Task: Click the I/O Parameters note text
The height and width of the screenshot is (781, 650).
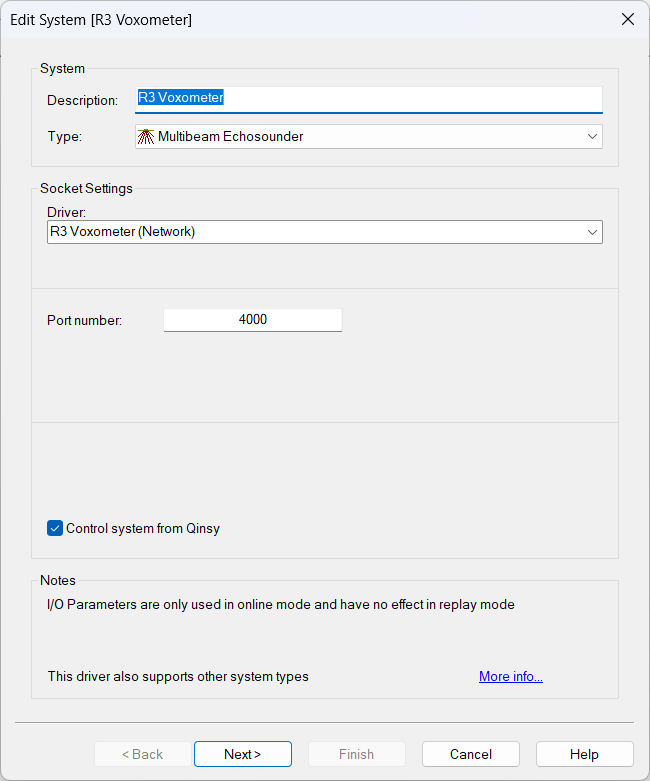Action: point(281,604)
